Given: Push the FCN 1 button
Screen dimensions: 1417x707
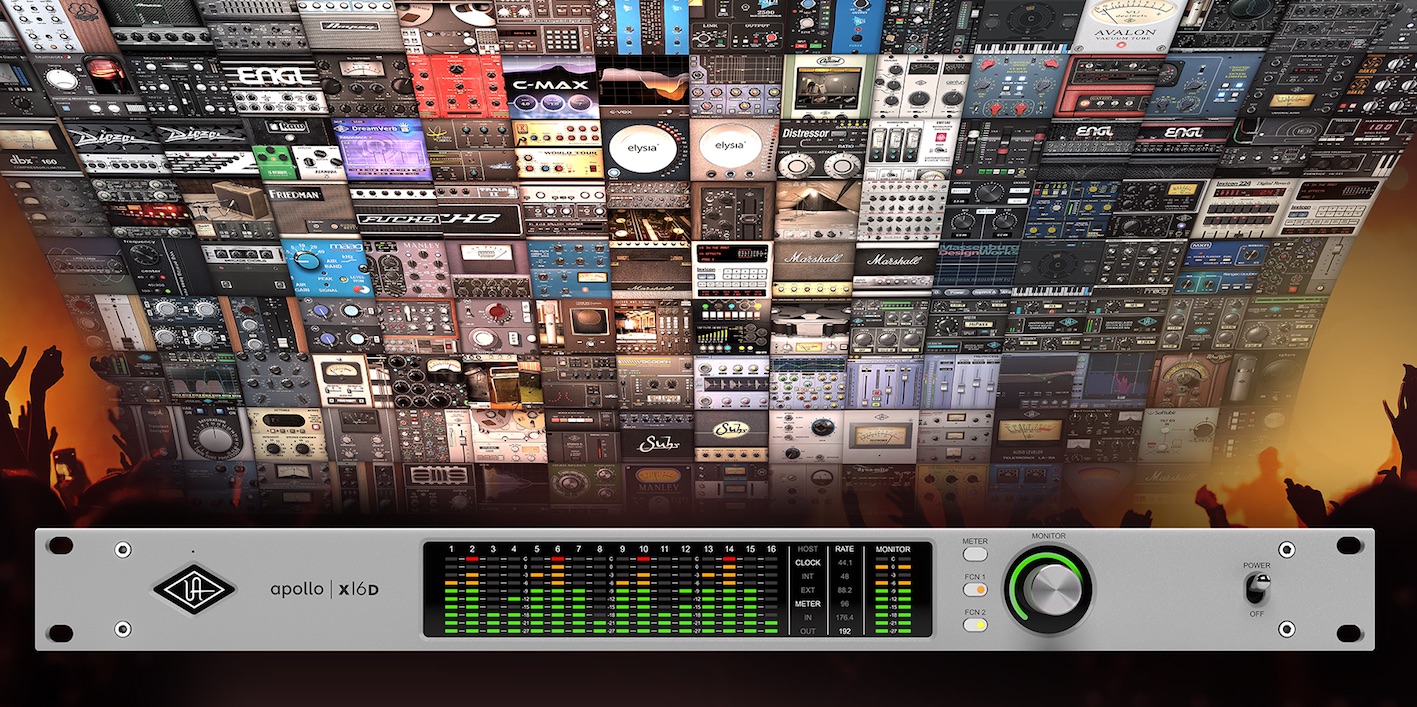Looking at the screenshot, I should [975, 590].
